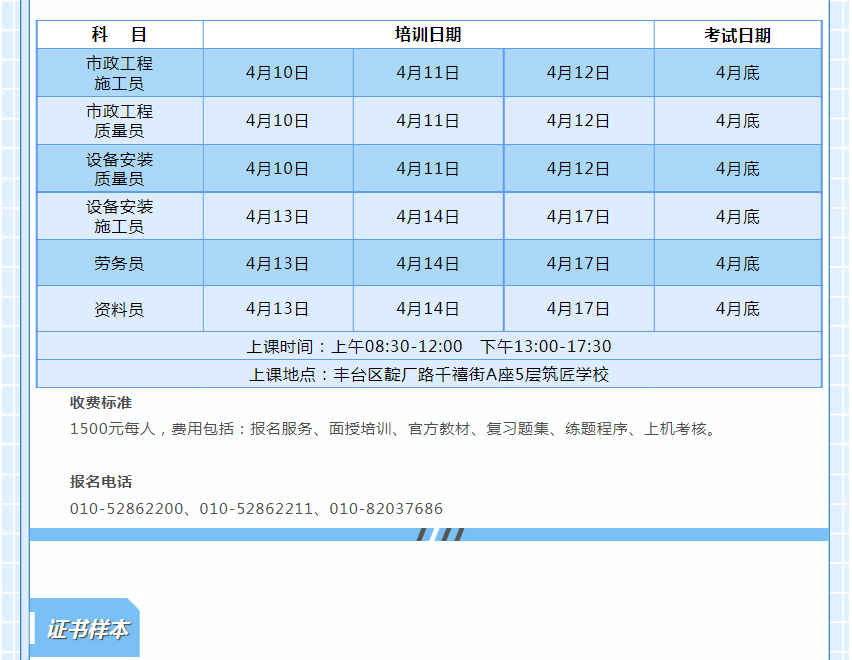
Task: Select the 设备安装质量员 subject cell
Action: (120, 169)
